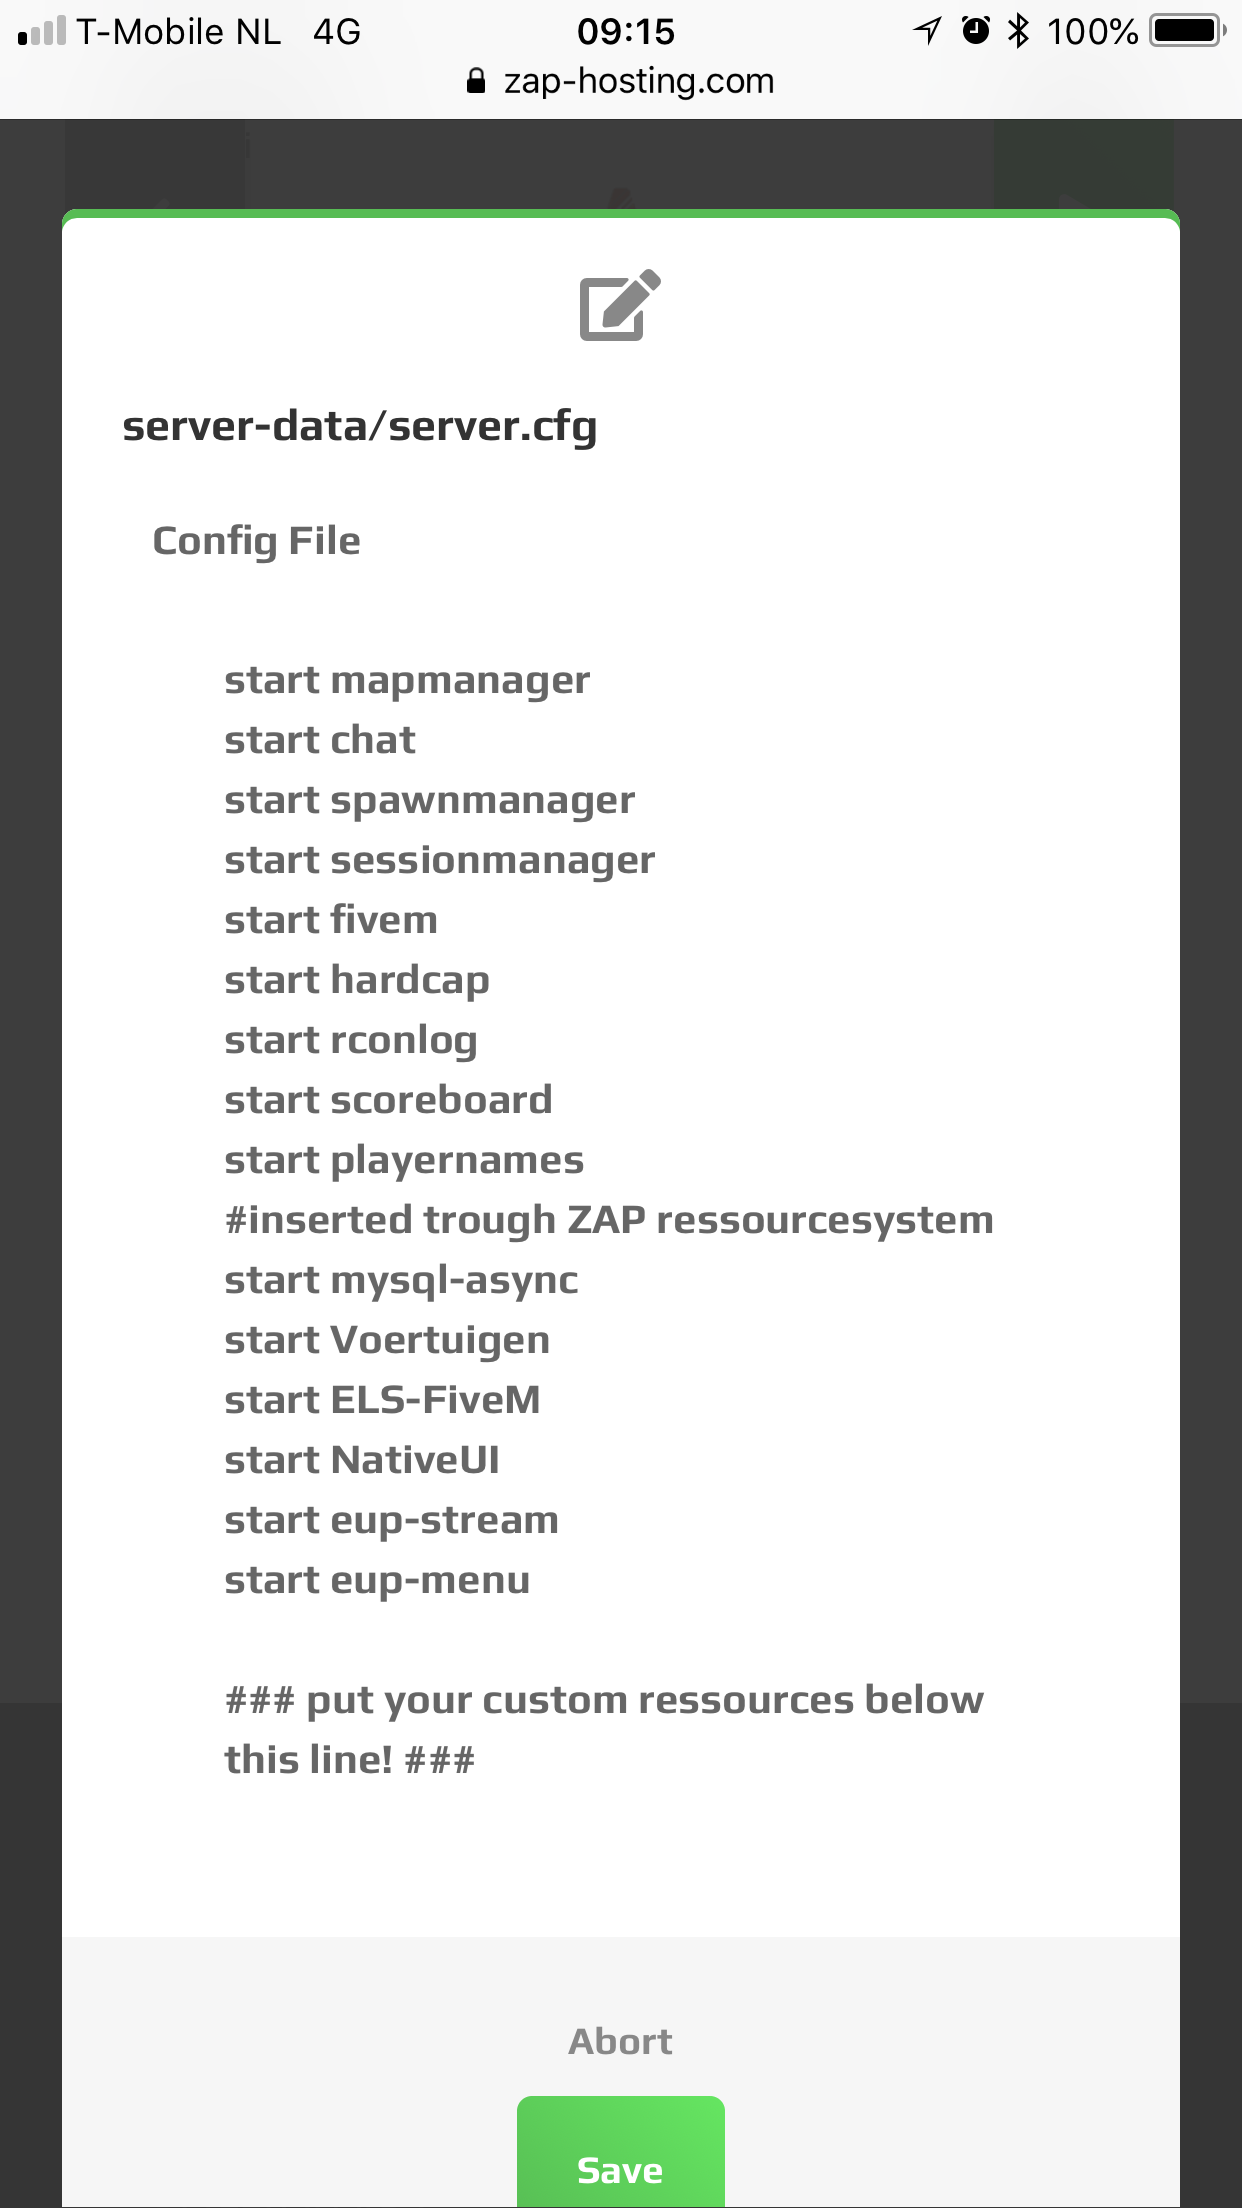This screenshot has width=1242, height=2208.
Task: Tap the location arrow status icon
Action: pos(927,31)
